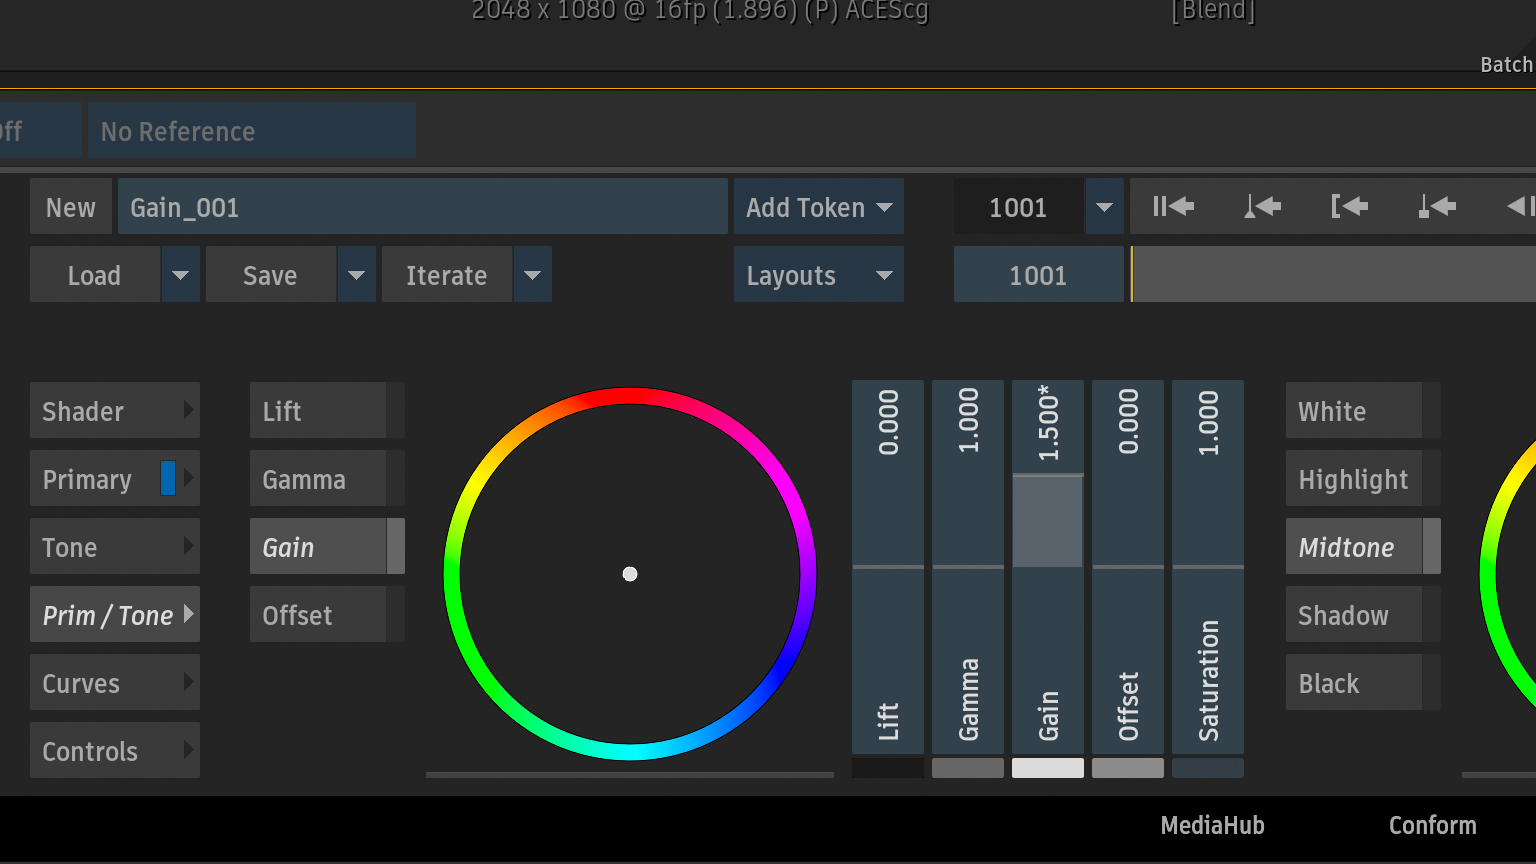Image resolution: width=1536 pixels, height=864 pixels.
Task: Click the white center dot of the color wheel
Action: pyautogui.click(x=630, y=574)
